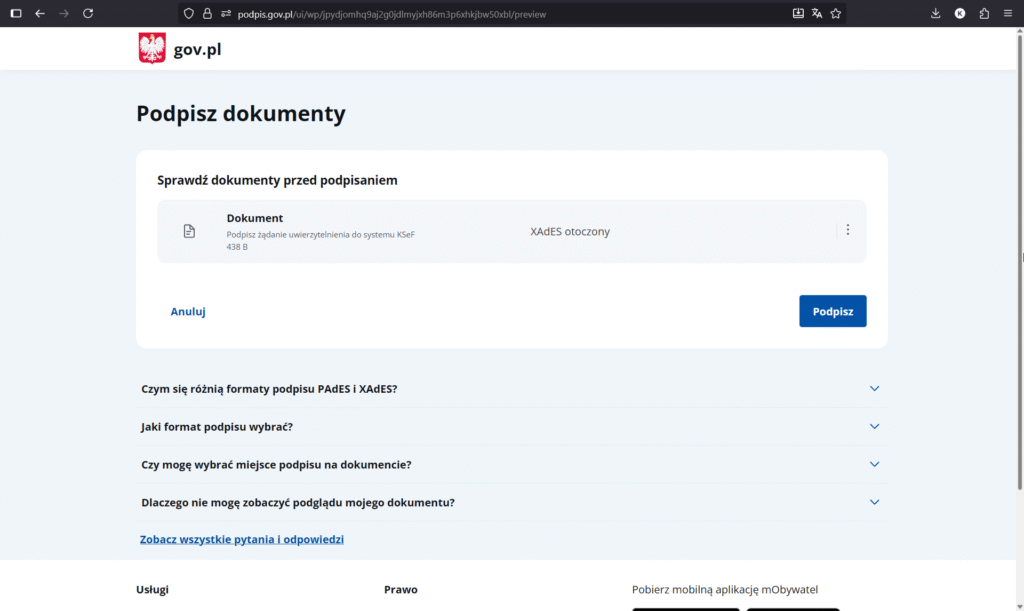The height and width of the screenshot is (611, 1024).
Task: Click the padlock connection info icon
Action: tap(207, 13)
